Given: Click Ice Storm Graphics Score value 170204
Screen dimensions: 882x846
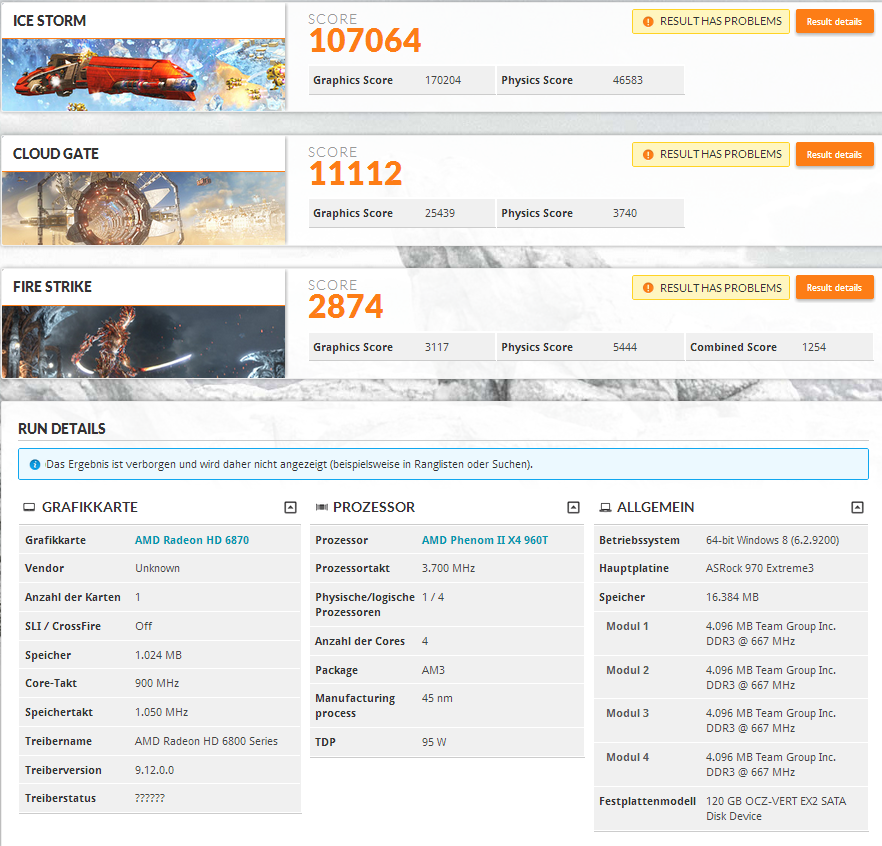Looking at the screenshot, I should click(x=443, y=80).
